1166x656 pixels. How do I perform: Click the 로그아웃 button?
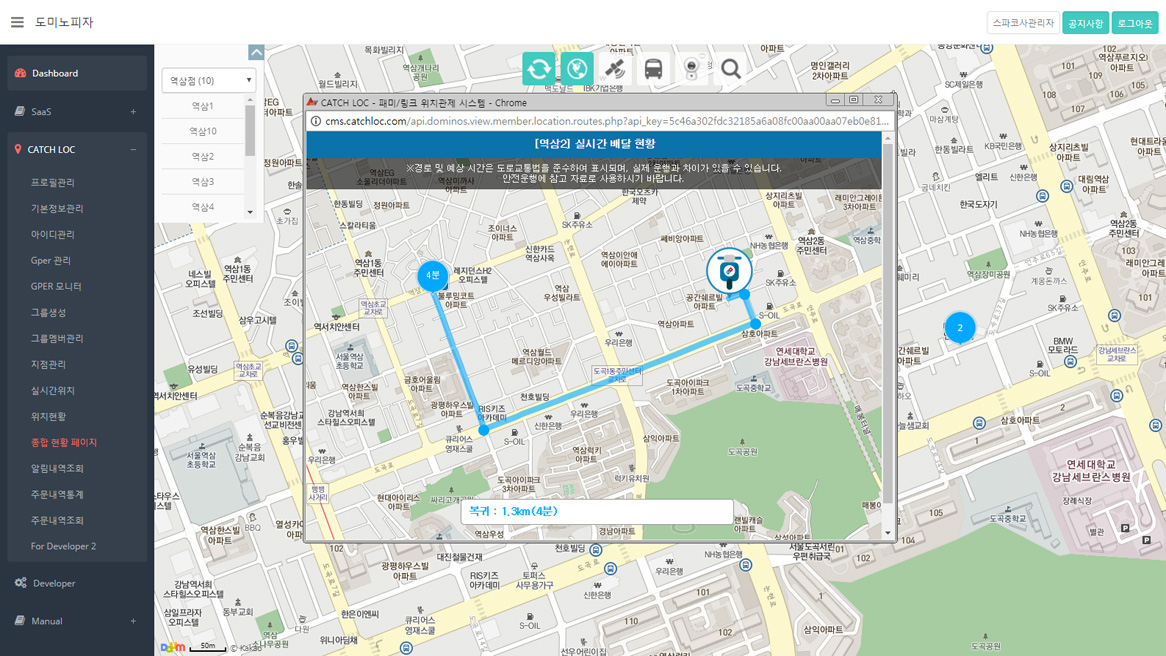[1135, 23]
